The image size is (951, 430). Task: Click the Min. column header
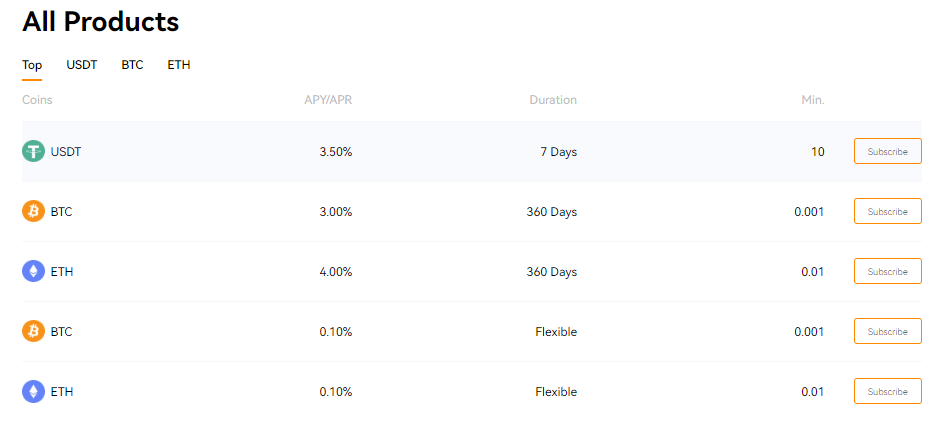(812, 100)
